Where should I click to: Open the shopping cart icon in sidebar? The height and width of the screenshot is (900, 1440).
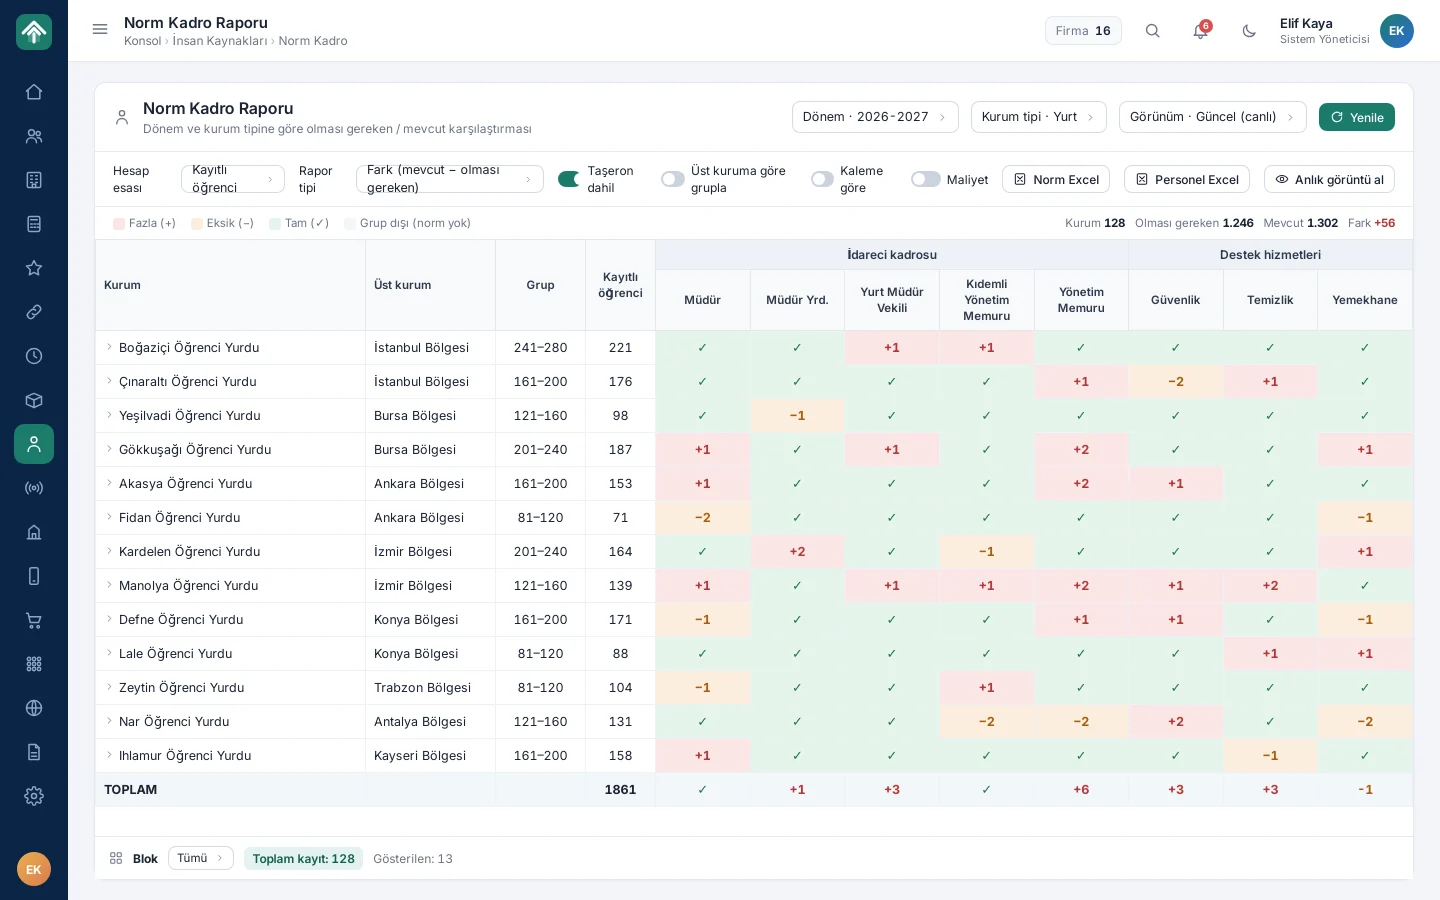[34, 620]
